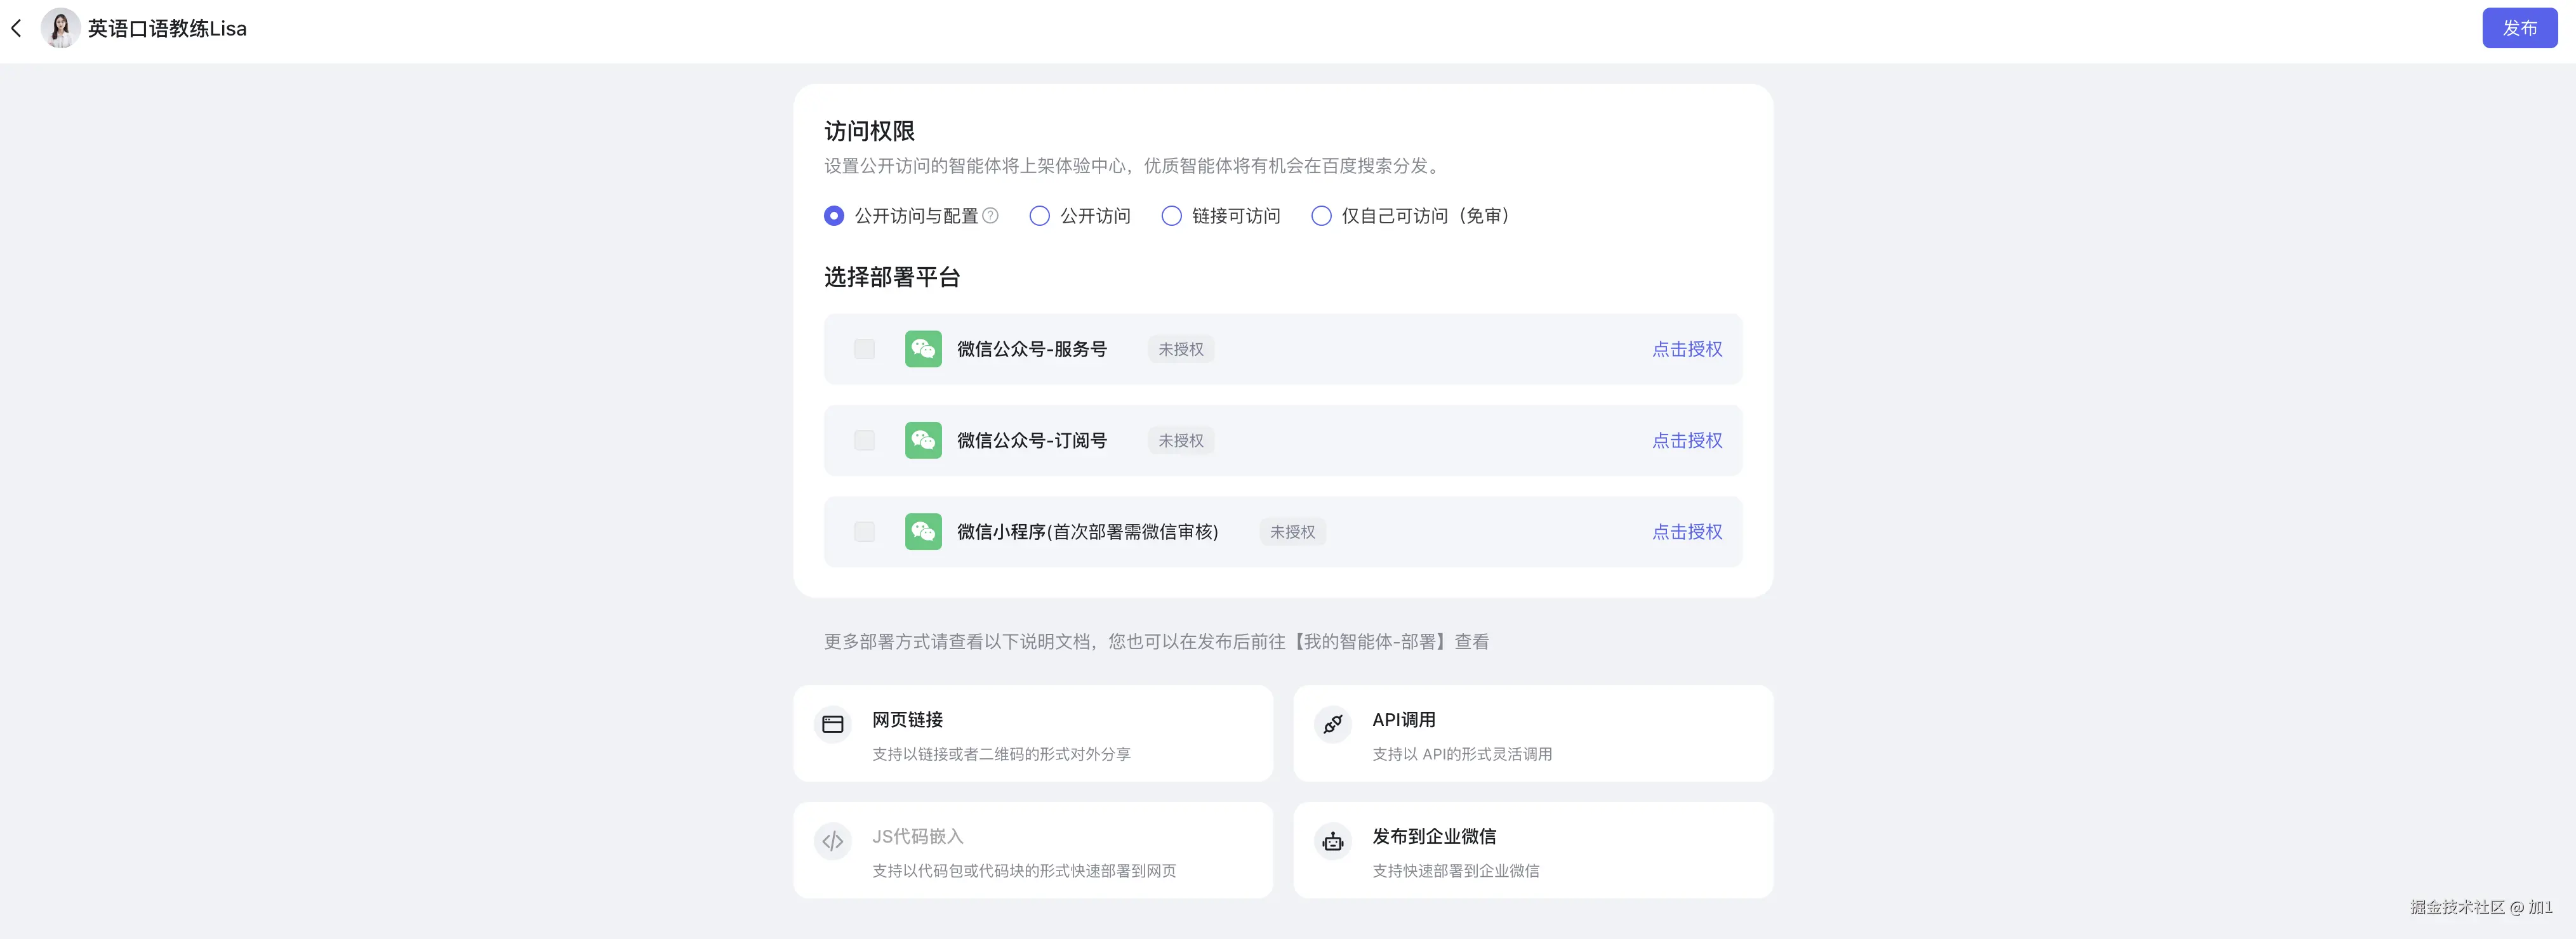Click the WeChat icon for 微信公众号-订阅号

[923, 440]
